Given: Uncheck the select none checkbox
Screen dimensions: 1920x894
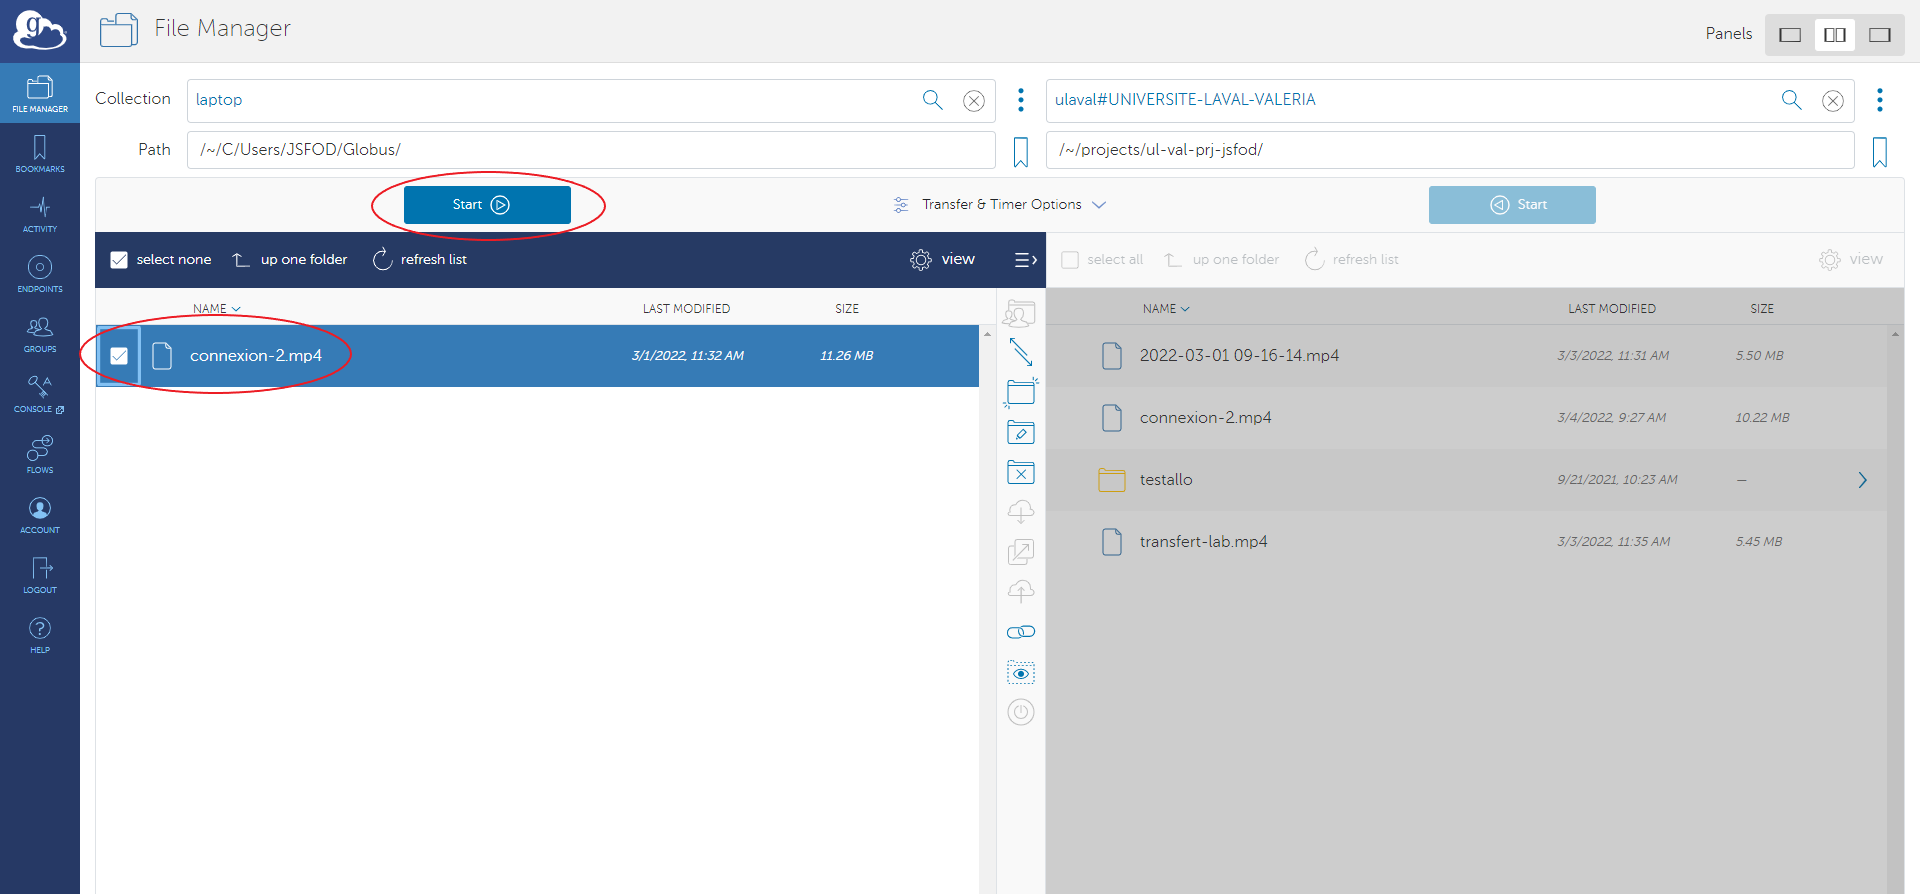Looking at the screenshot, I should pyautogui.click(x=119, y=260).
